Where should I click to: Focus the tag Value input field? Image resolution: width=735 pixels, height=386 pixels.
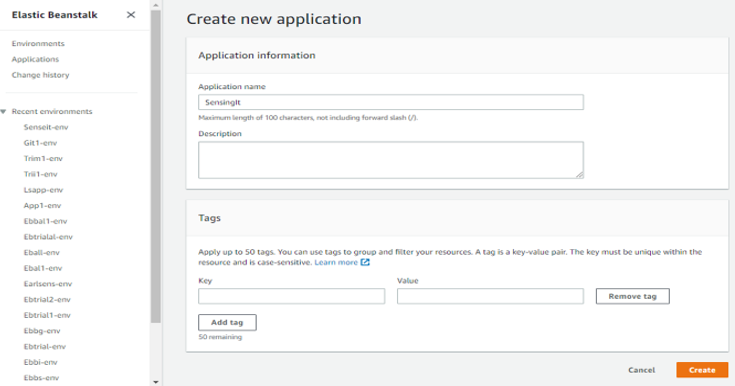(490, 296)
